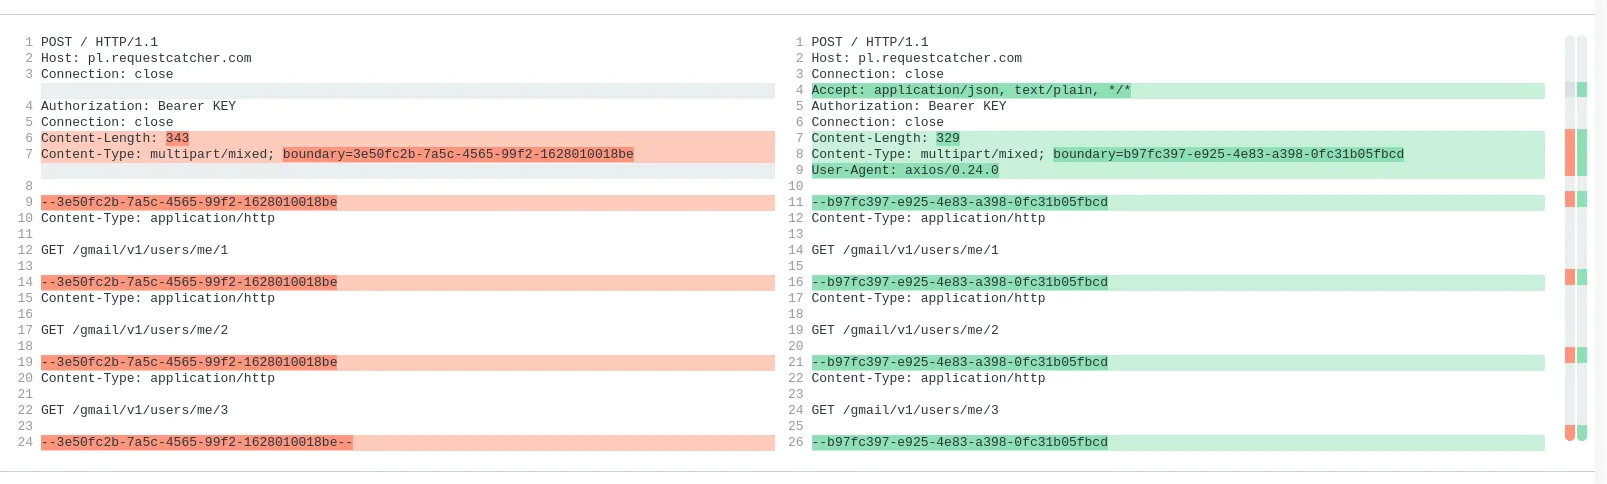
Task: Jump to the topmost green overview ruler marker
Action: 1582,90
